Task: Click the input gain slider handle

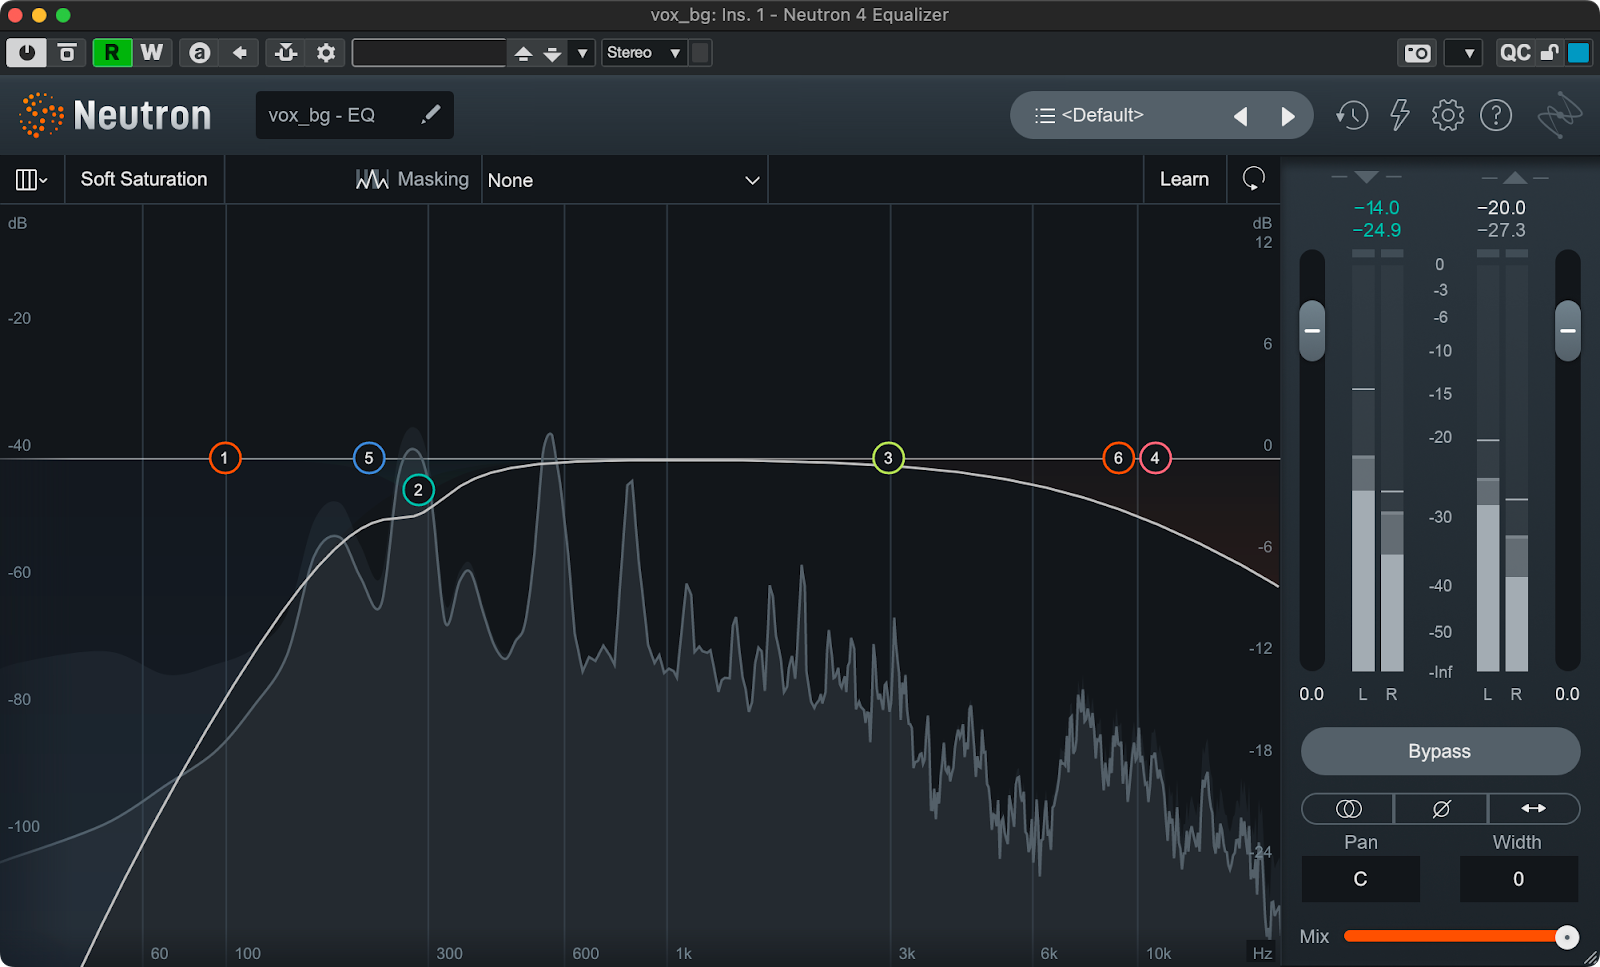Action: coord(1312,330)
